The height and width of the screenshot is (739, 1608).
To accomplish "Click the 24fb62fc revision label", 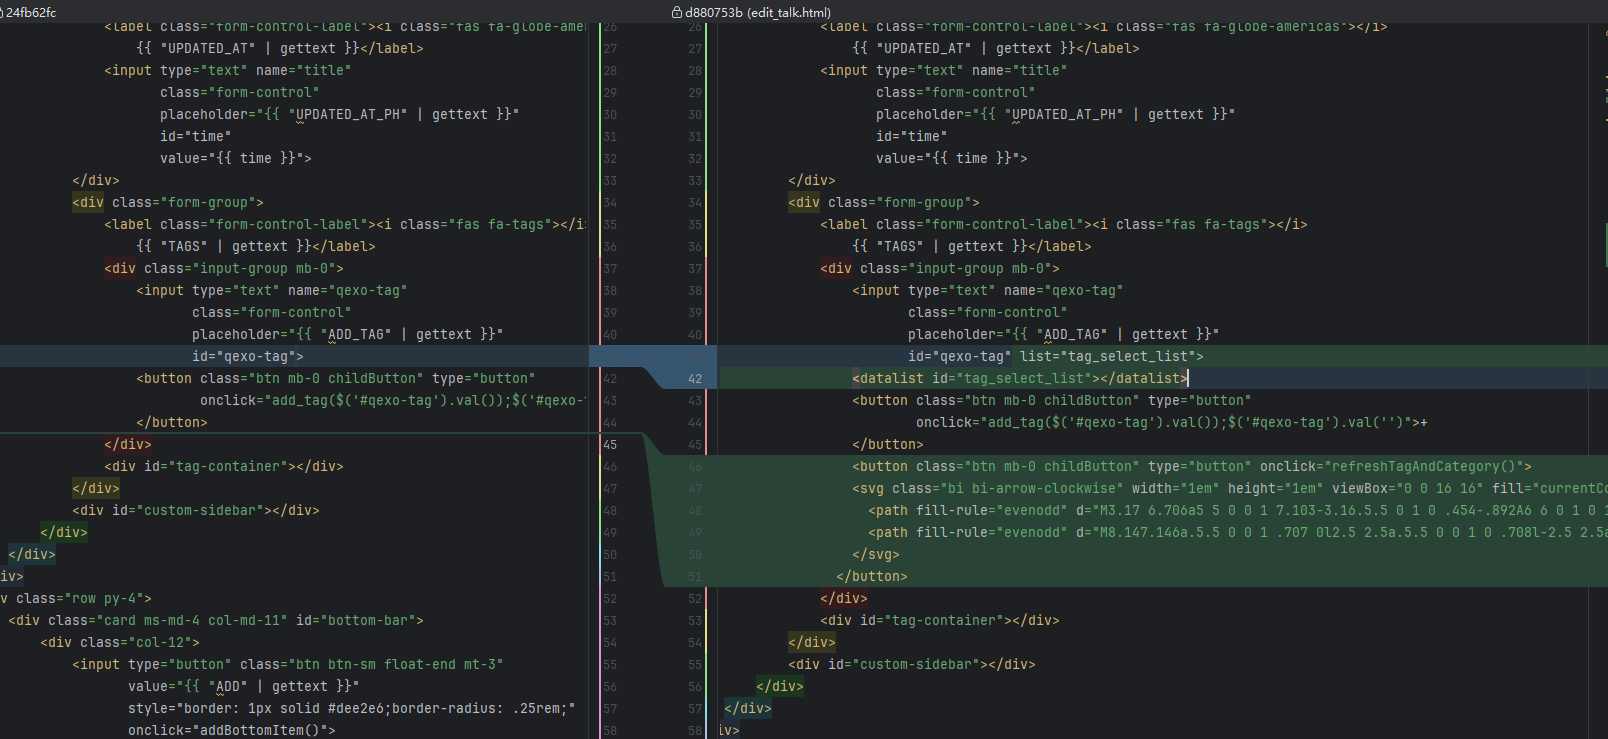I will pyautogui.click(x=31, y=13).
